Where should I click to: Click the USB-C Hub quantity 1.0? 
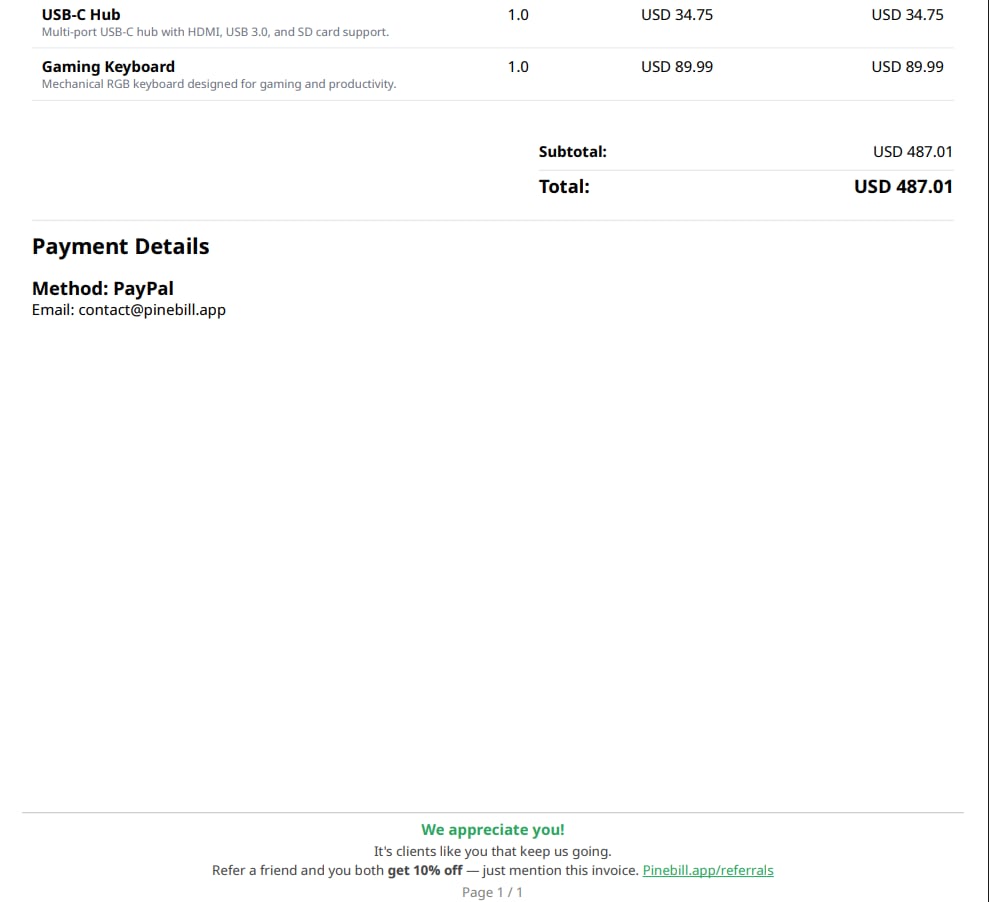pos(518,15)
